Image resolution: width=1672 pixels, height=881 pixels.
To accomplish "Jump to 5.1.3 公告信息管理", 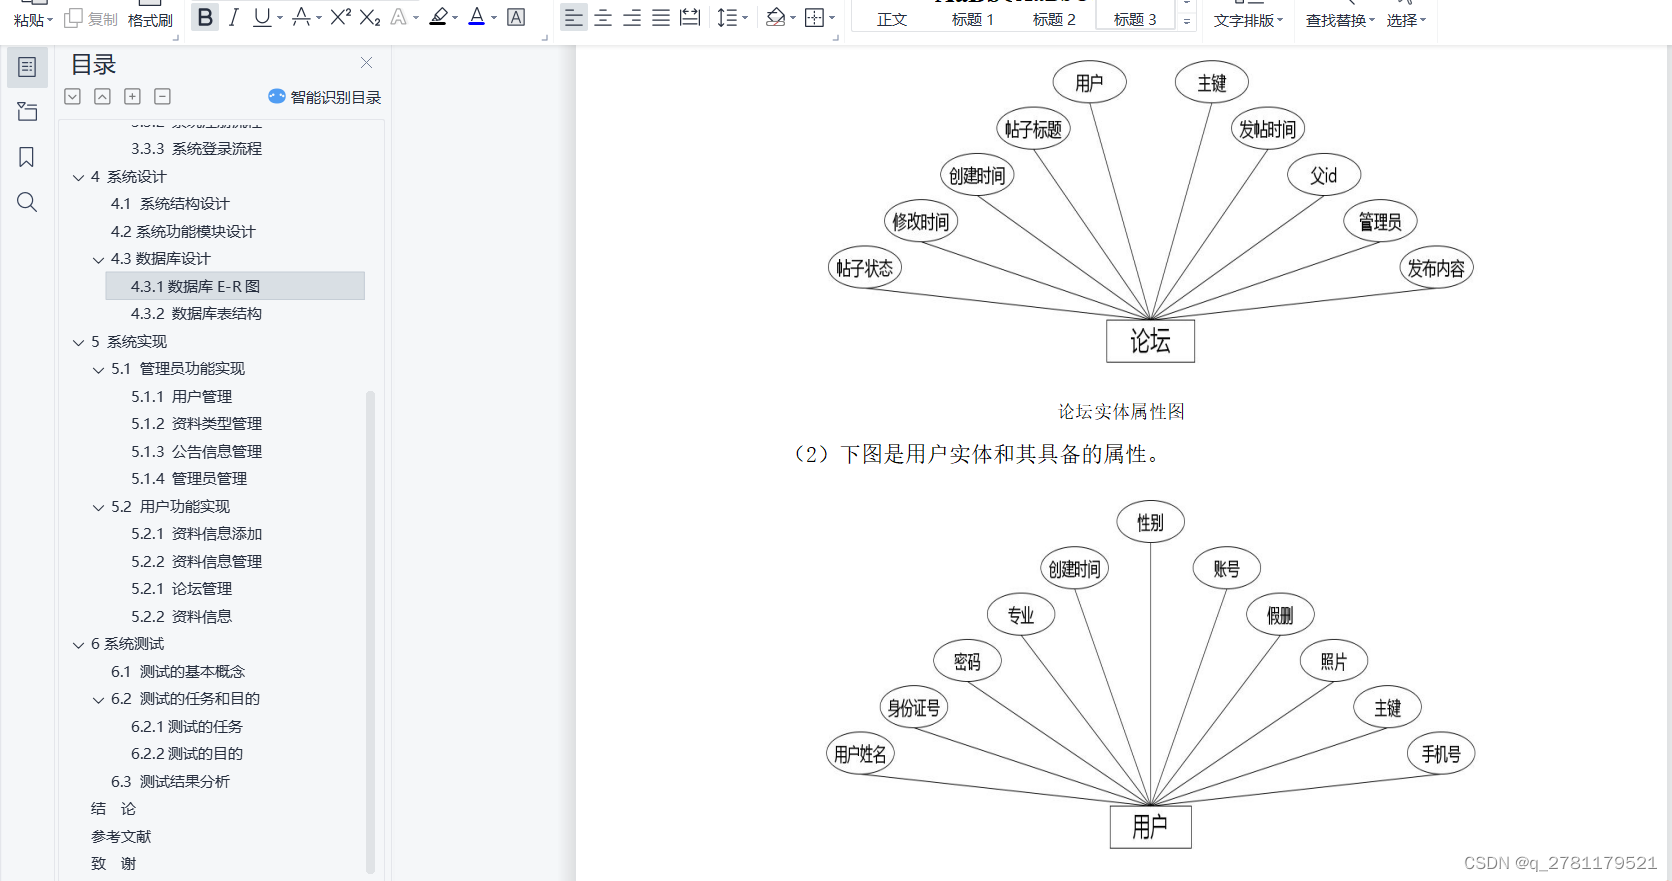I will 196,451.
